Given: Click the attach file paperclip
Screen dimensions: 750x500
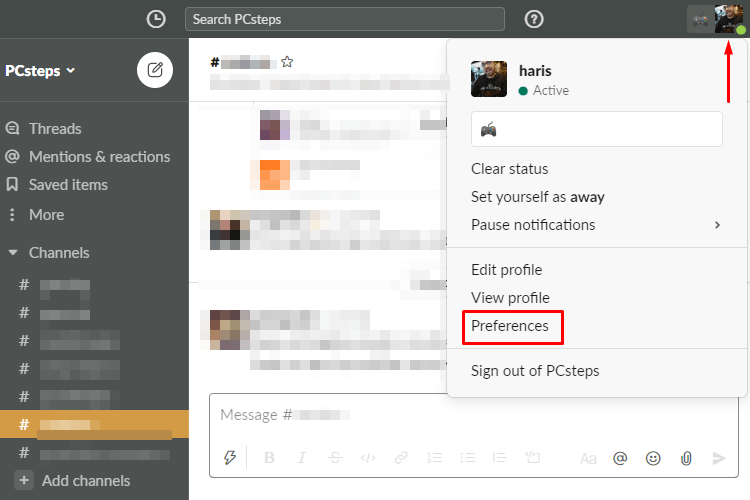Looking at the screenshot, I should [686, 458].
